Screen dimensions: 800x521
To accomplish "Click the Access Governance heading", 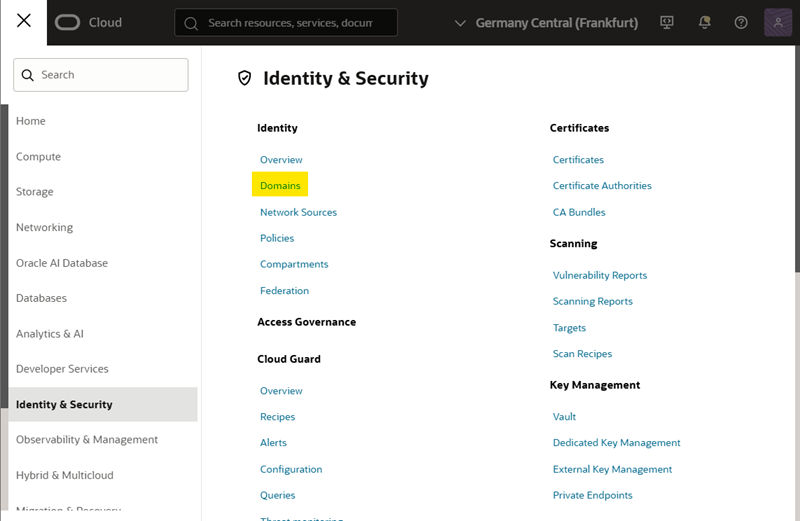I will pyautogui.click(x=307, y=322).
